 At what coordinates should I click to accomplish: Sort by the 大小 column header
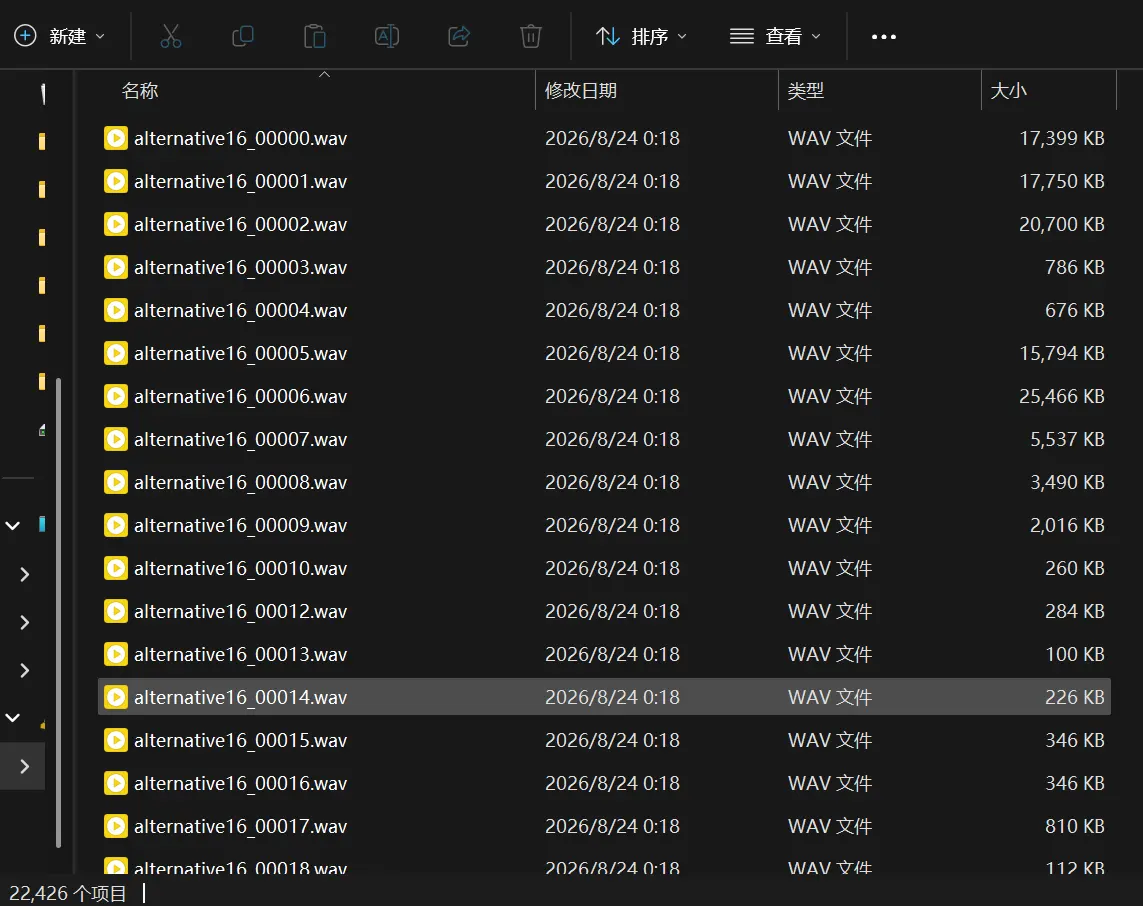(1009, 90)
